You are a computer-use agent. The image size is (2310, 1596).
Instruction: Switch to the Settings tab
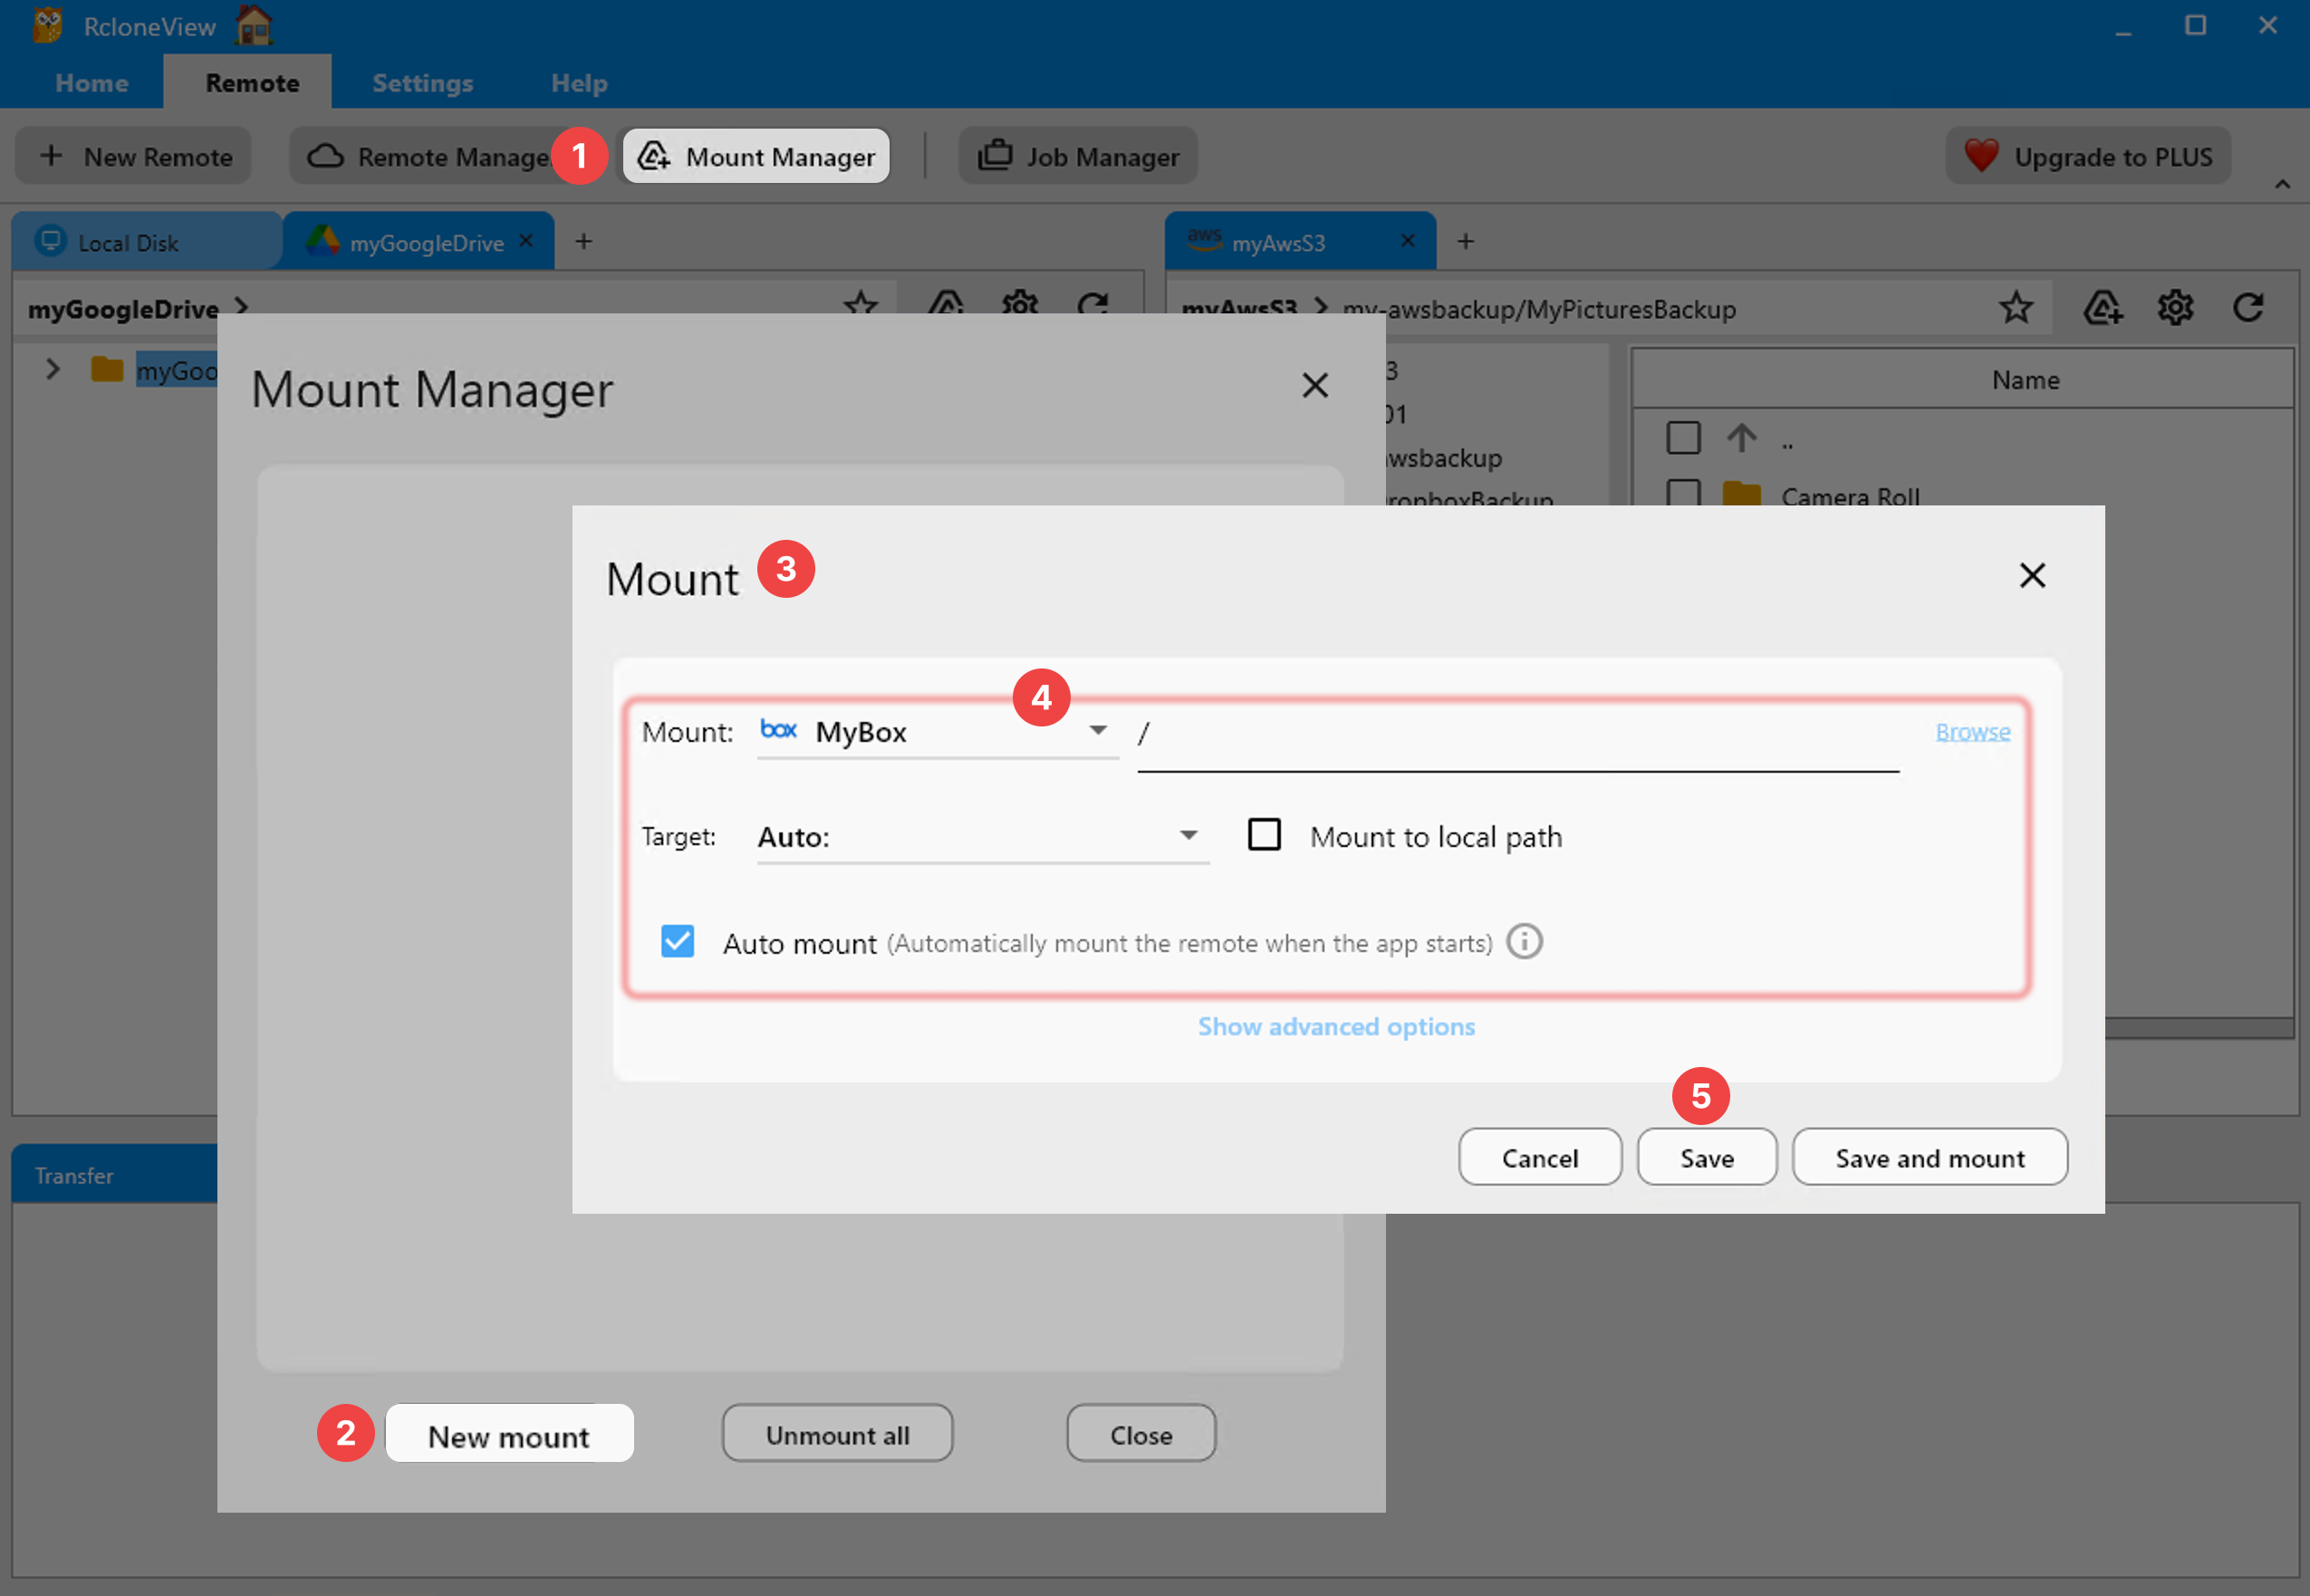(422, 83)
